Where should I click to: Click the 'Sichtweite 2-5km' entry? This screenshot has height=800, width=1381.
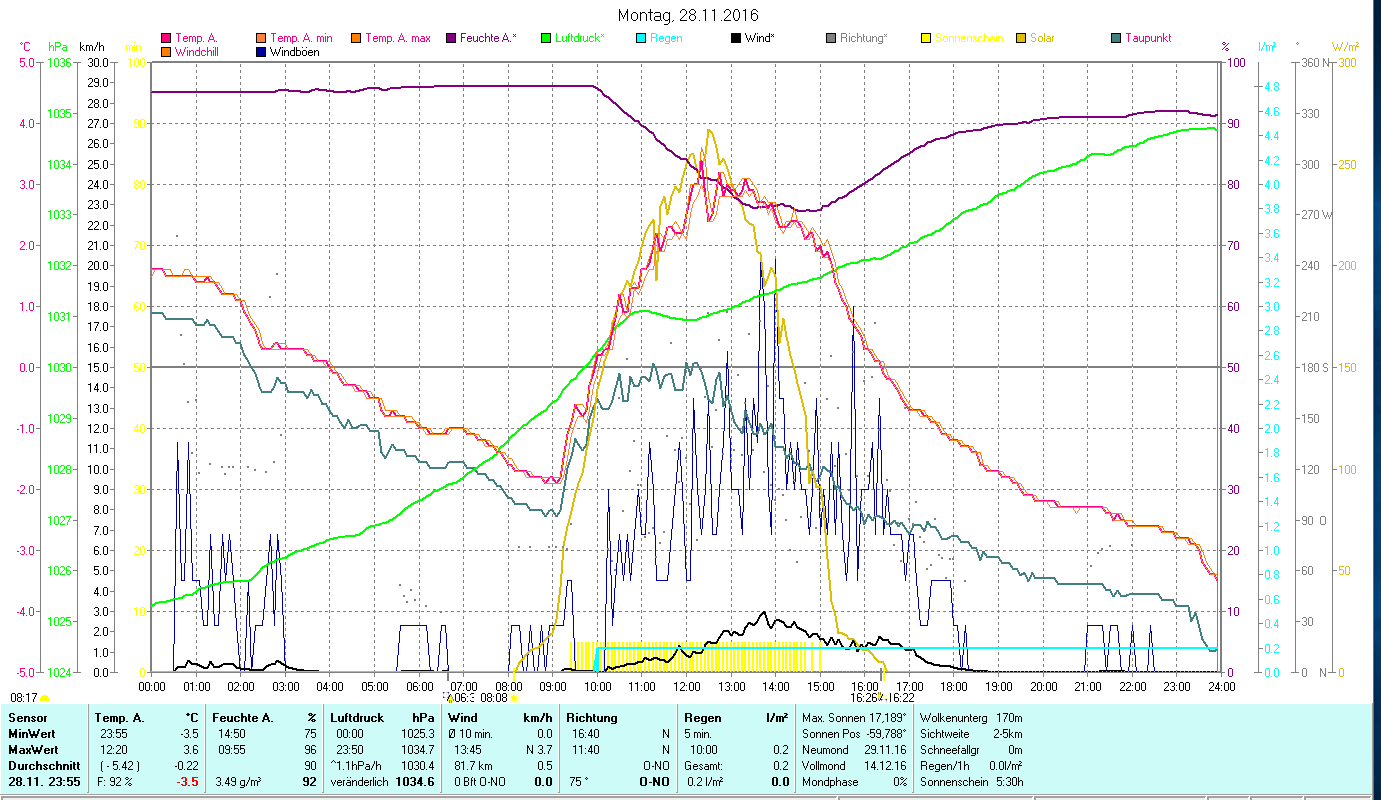[x=971, y=734]
